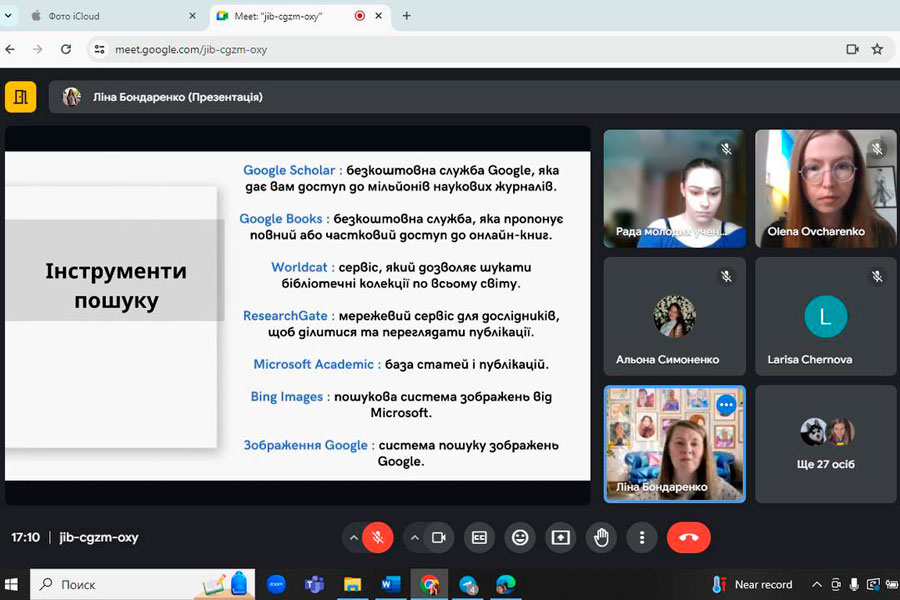This screenshot has height=600, width=900.
Task: Click the Поиск taskbar search box
Action: pyautogui.click(x=142, y=584)
